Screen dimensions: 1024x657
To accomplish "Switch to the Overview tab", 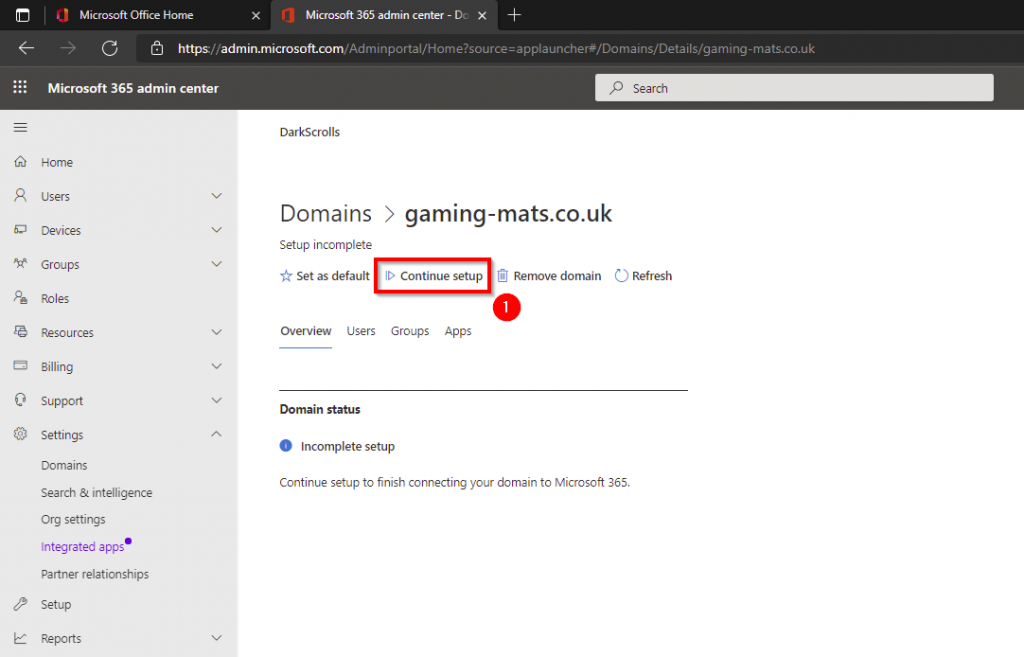I will (x=306, y=331).
